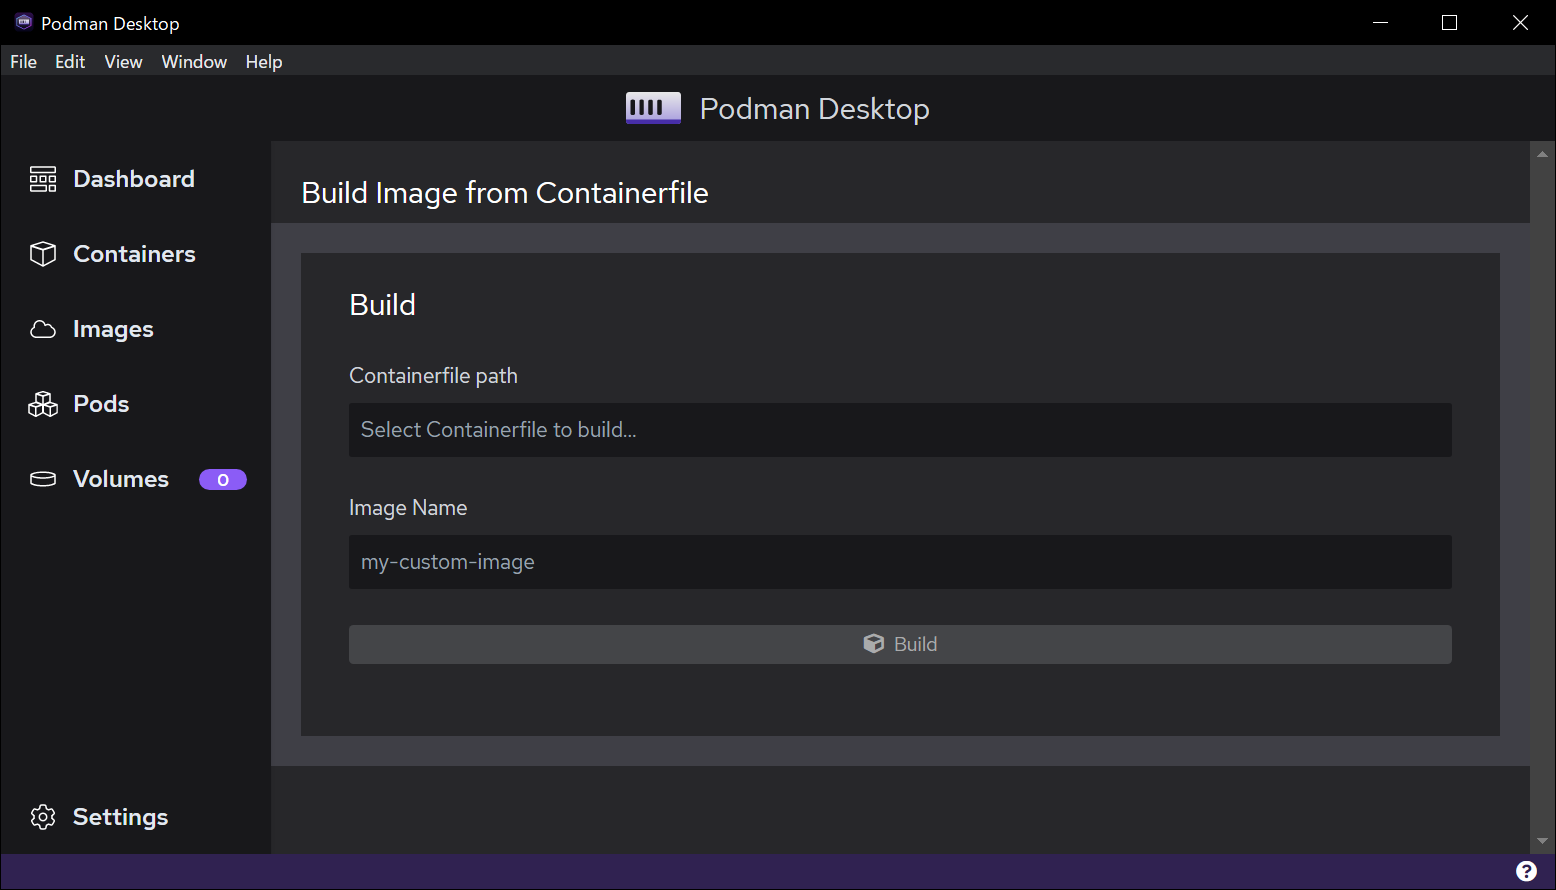Image resolution: width=1556 pixels, height=890 pixels.
Task: Click the Podman Desktop logo in header
Action: tap(653, 108)
